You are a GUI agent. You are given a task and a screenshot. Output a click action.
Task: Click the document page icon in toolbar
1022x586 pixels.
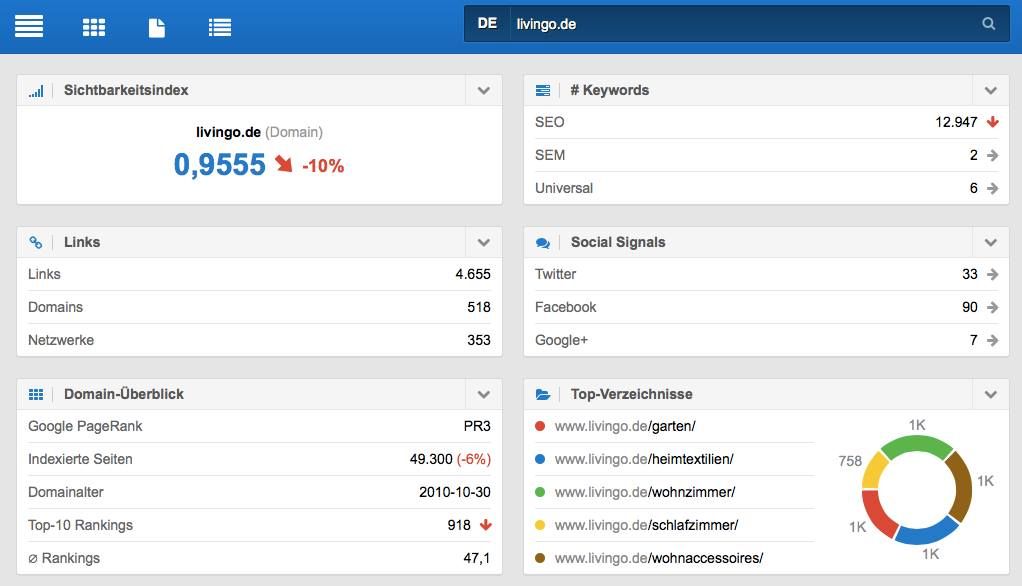pyautogui.click(x=157, y=27)
